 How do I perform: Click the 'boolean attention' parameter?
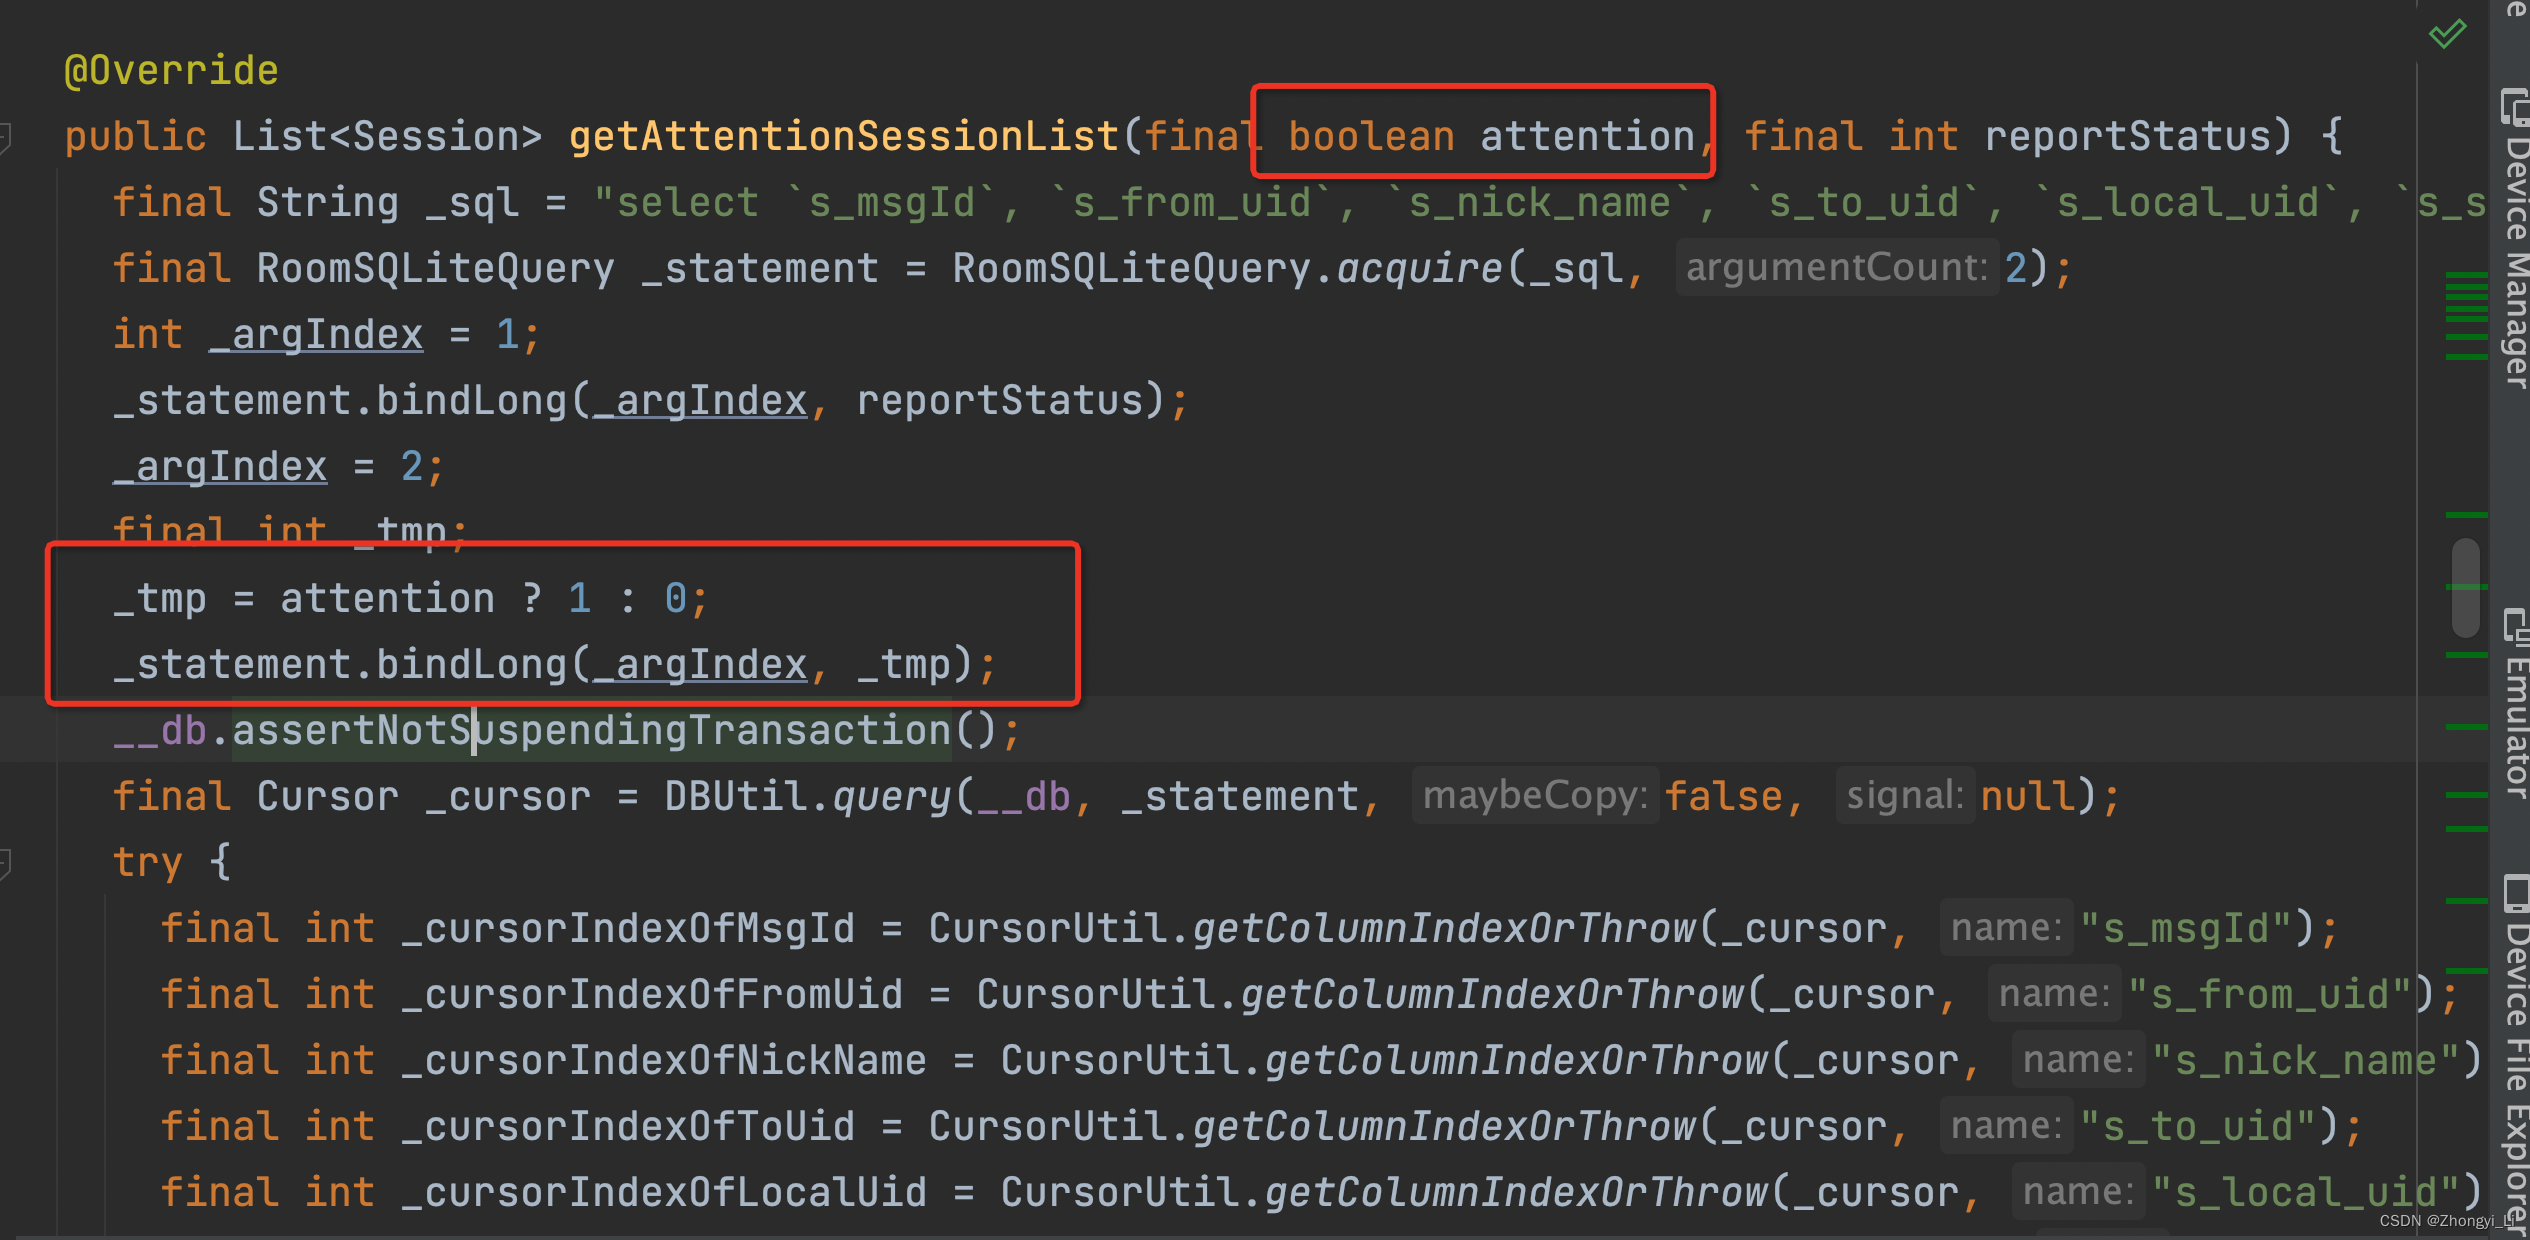pyautogui.click(x=1491, y=136)
